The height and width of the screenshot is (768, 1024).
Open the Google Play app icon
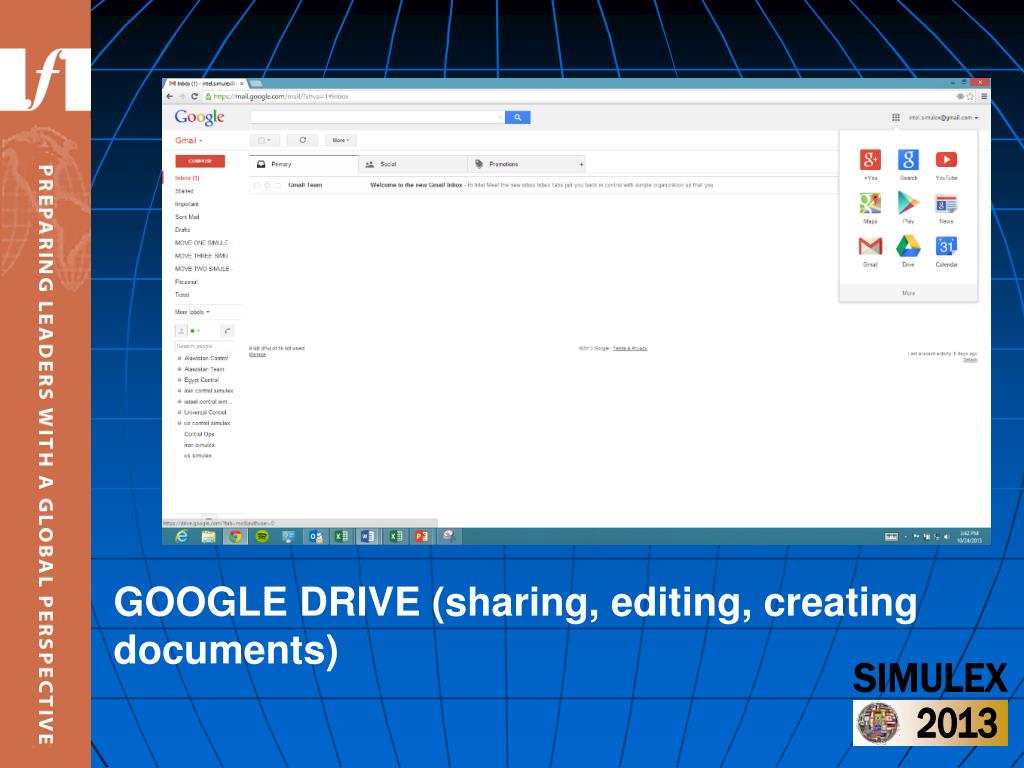(x=908, y=204)
